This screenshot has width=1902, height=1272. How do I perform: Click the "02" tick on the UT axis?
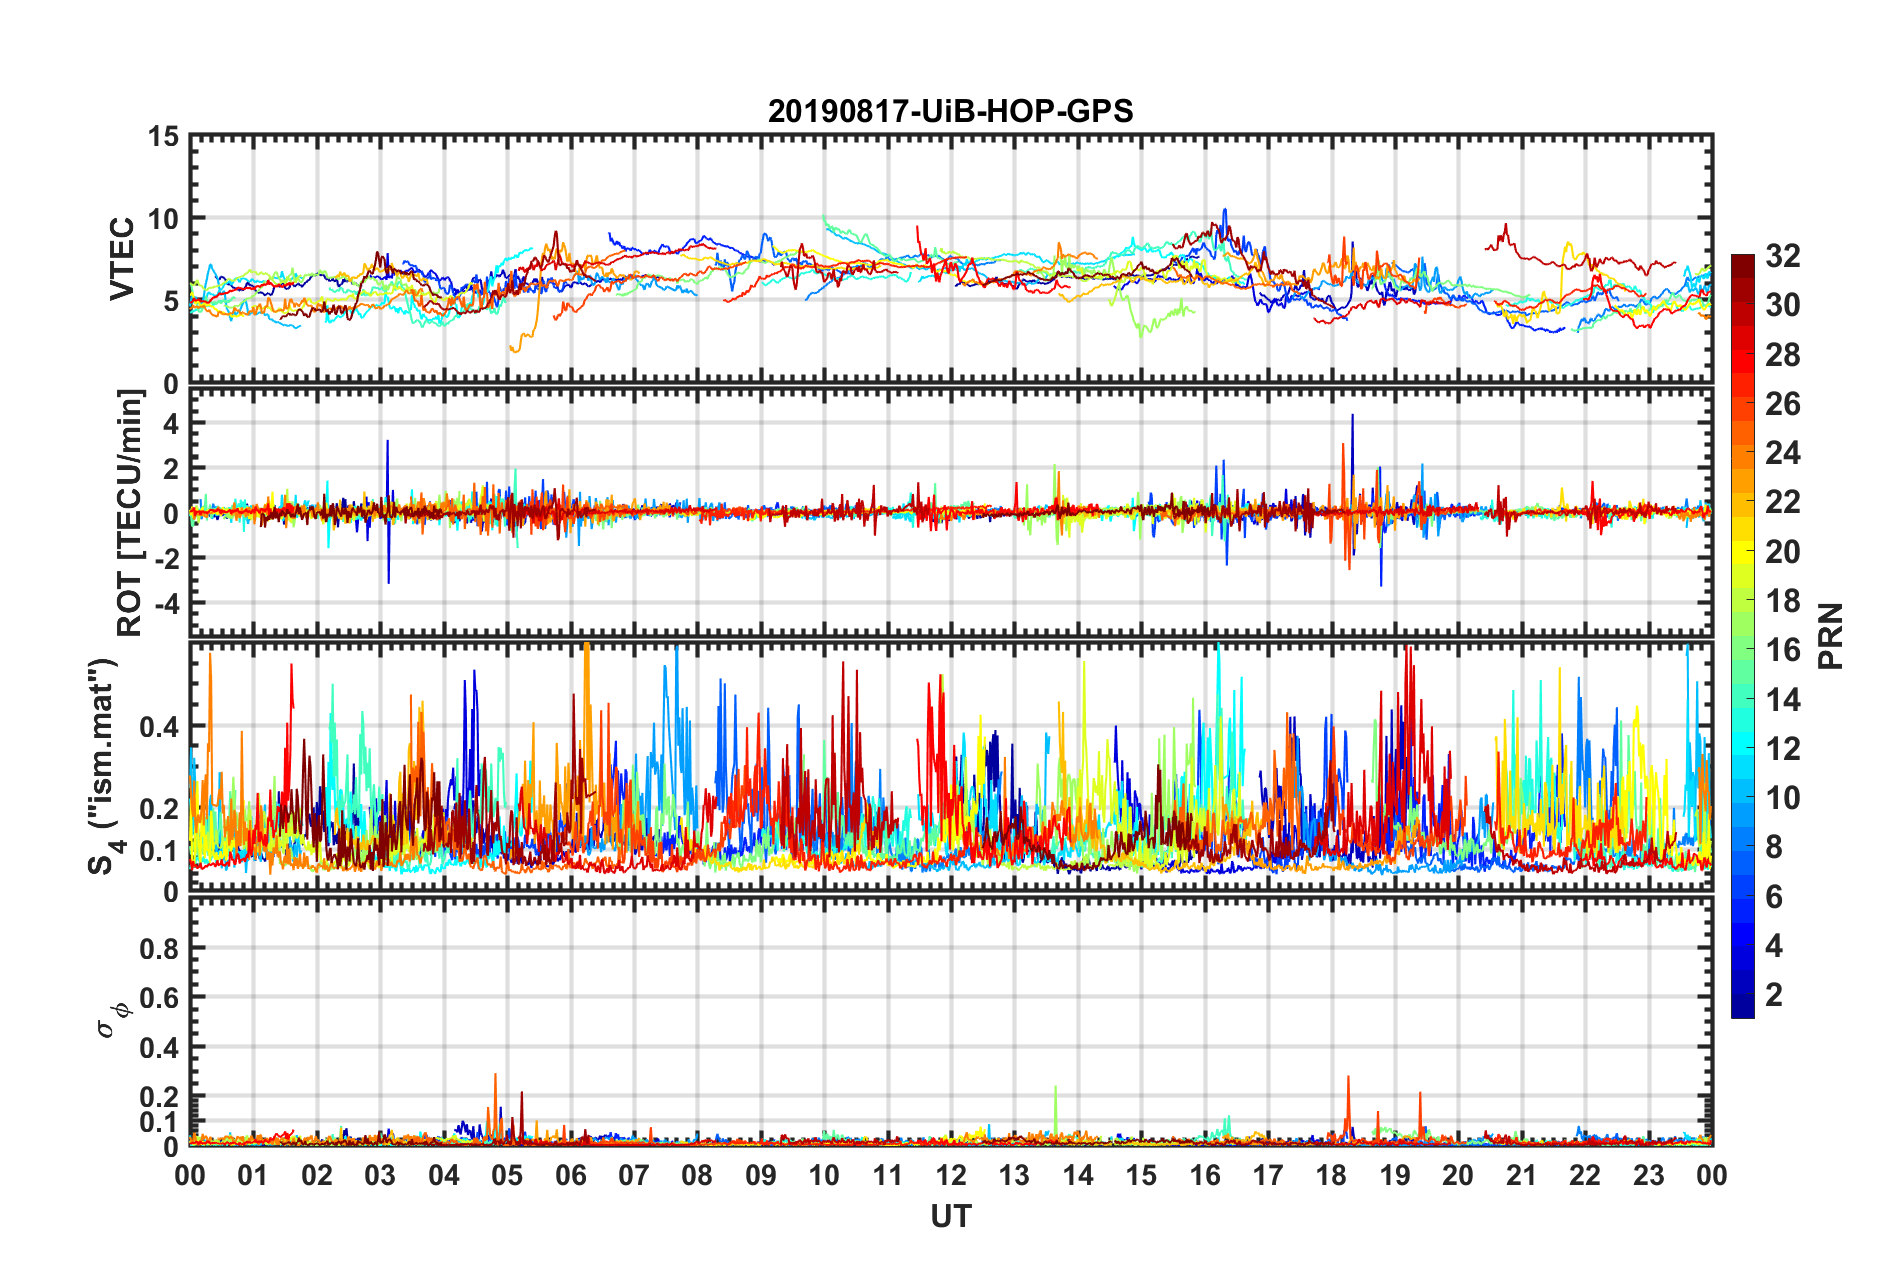(x=317, y=1175)
